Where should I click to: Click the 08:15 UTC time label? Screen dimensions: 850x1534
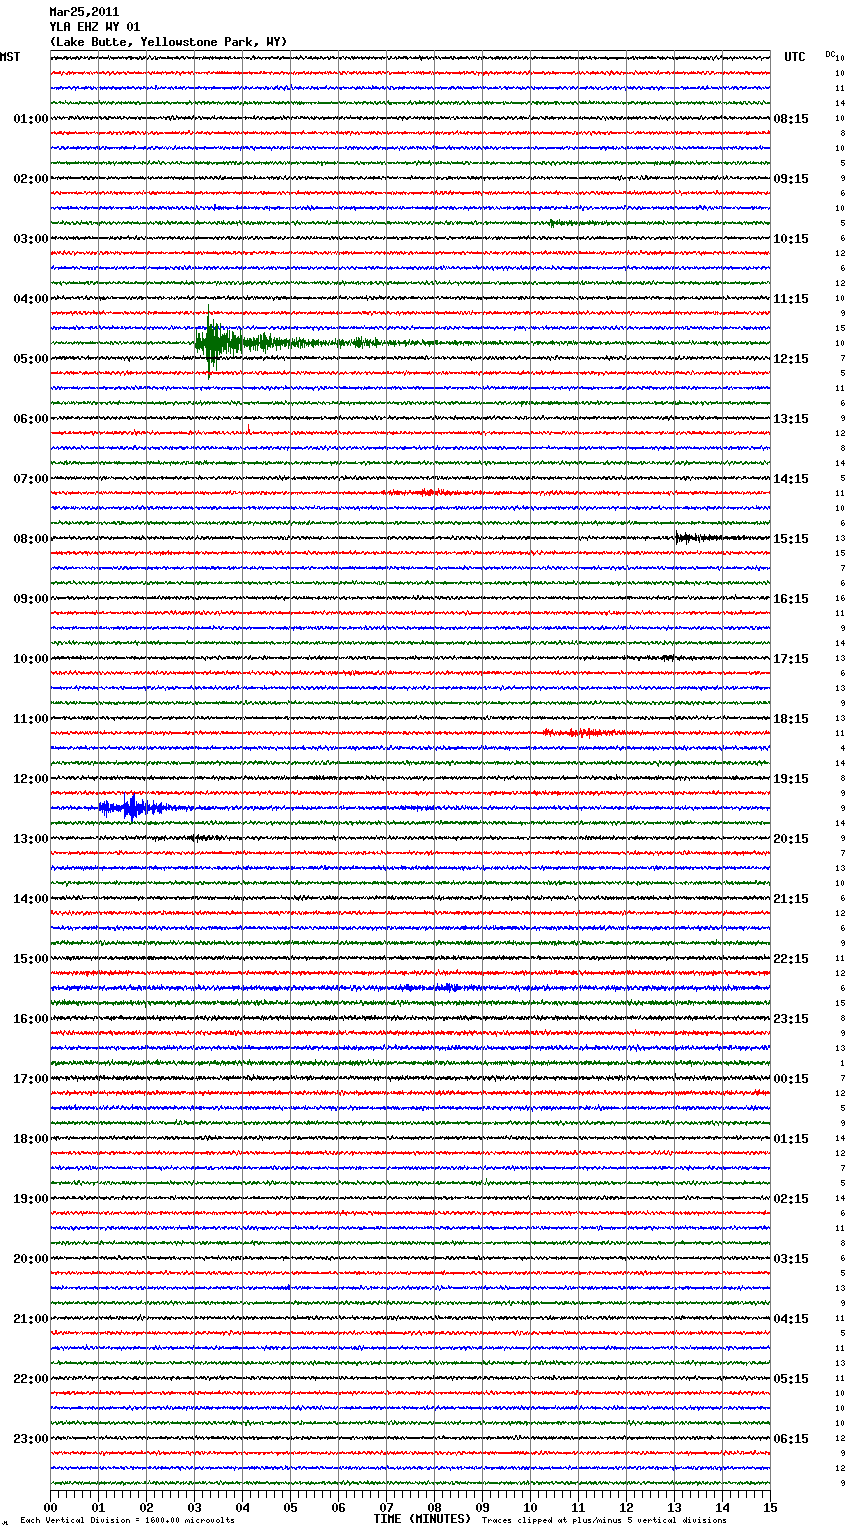[791, 119]
